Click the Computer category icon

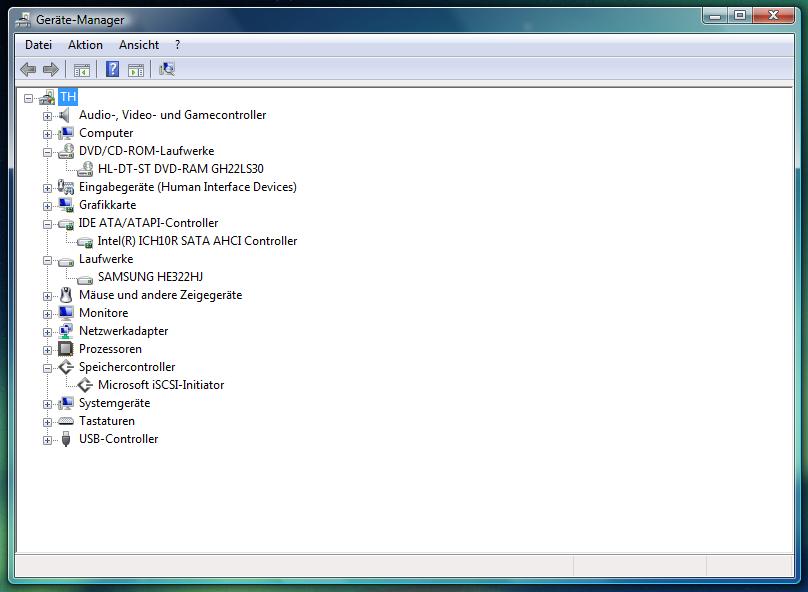(65, 133)
